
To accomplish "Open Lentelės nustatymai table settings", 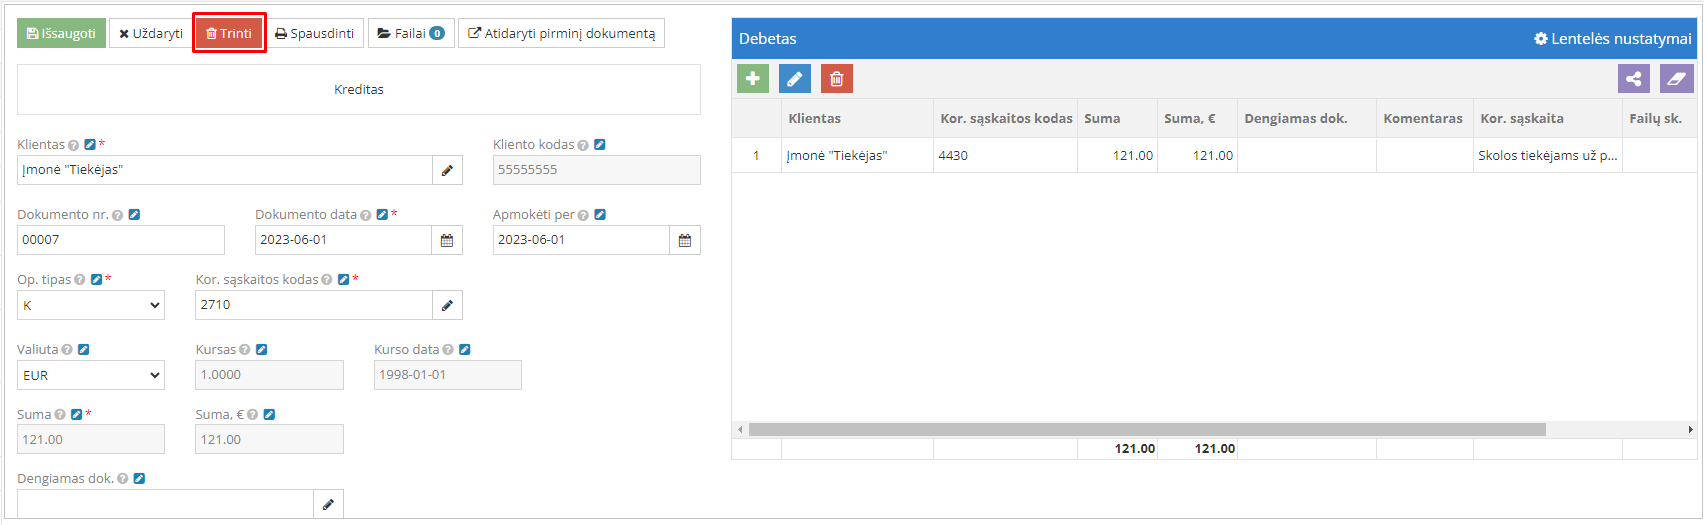I will click(1612, 39).
